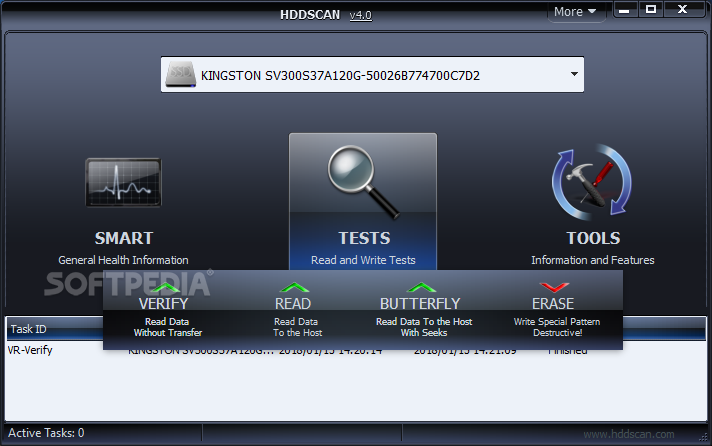Click the TOOLS label text
Viewport: 712px width, 446px height.
coord(593,238)
